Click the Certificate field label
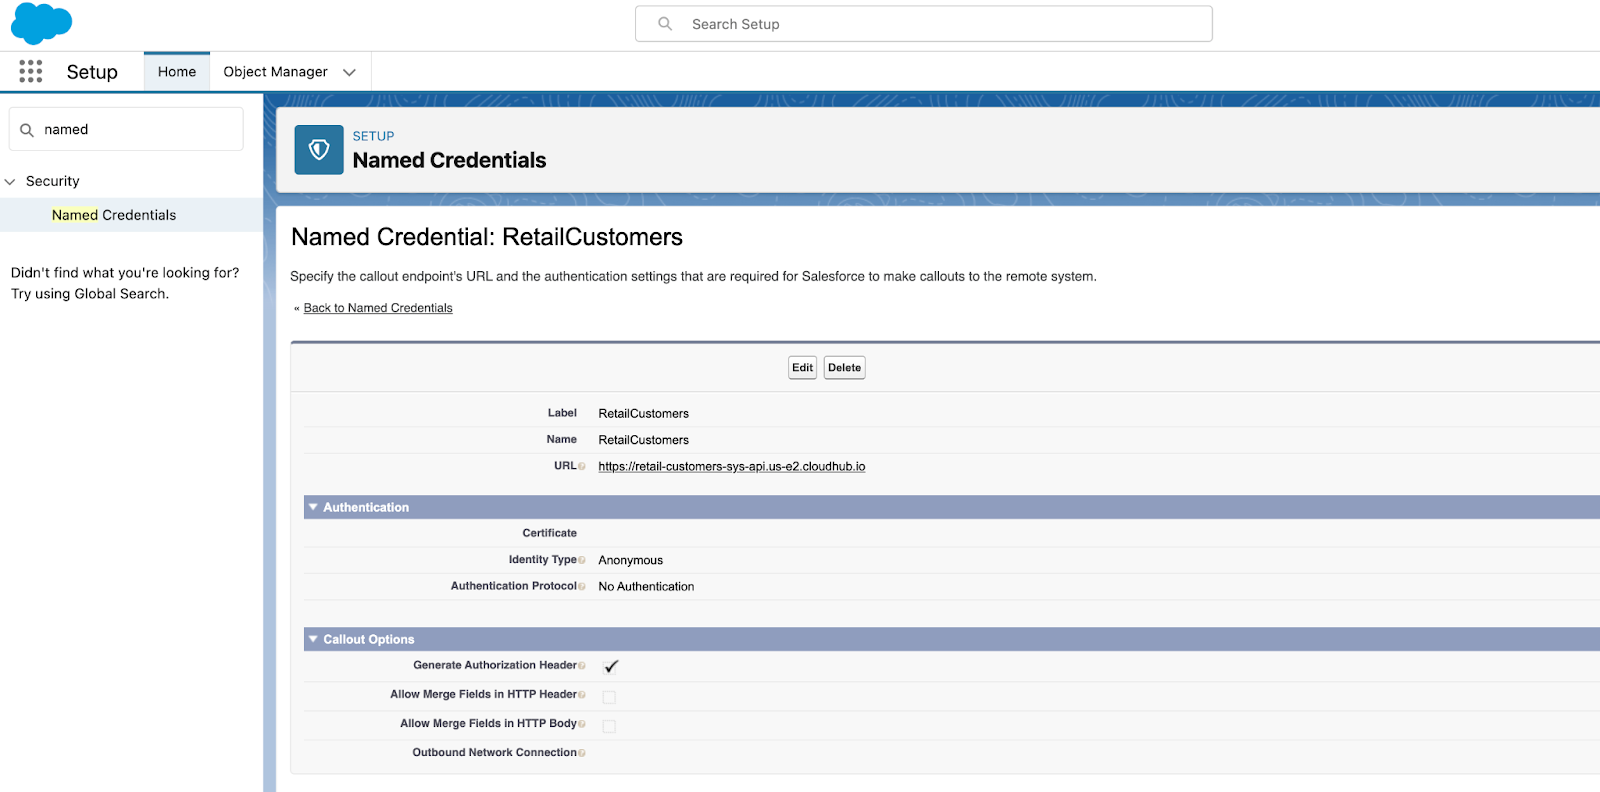 pyautogui.click(x=549, y=533)
